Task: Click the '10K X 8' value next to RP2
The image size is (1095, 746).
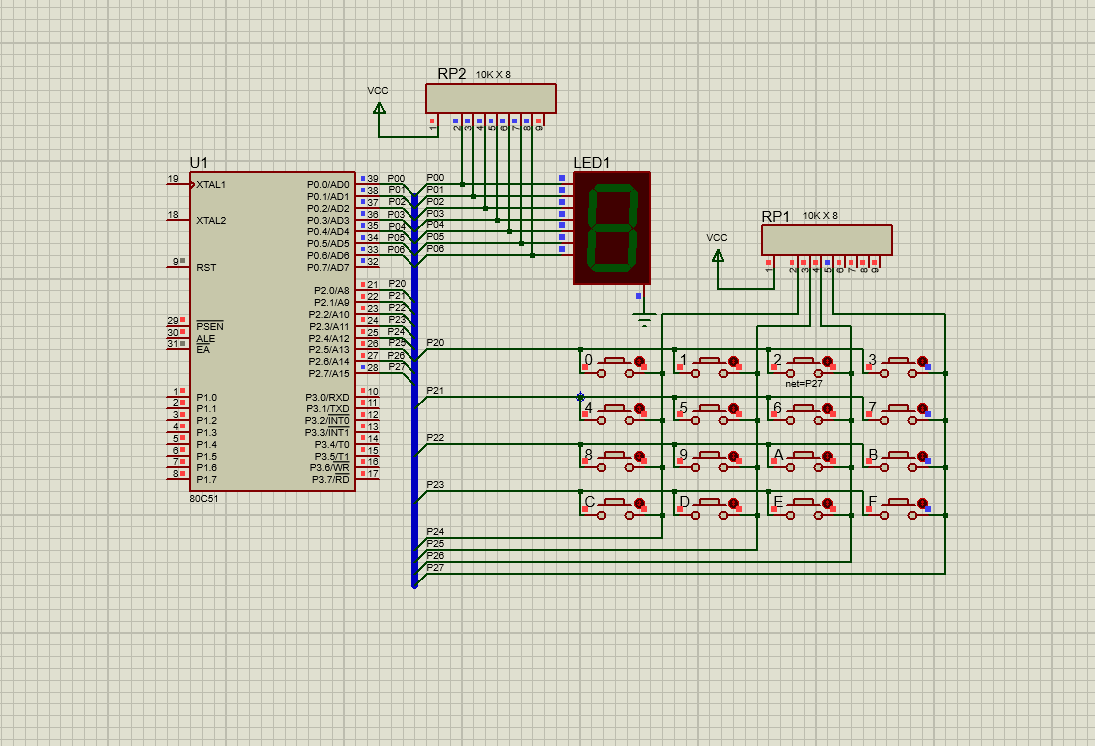Action: (x=493, y=75)
